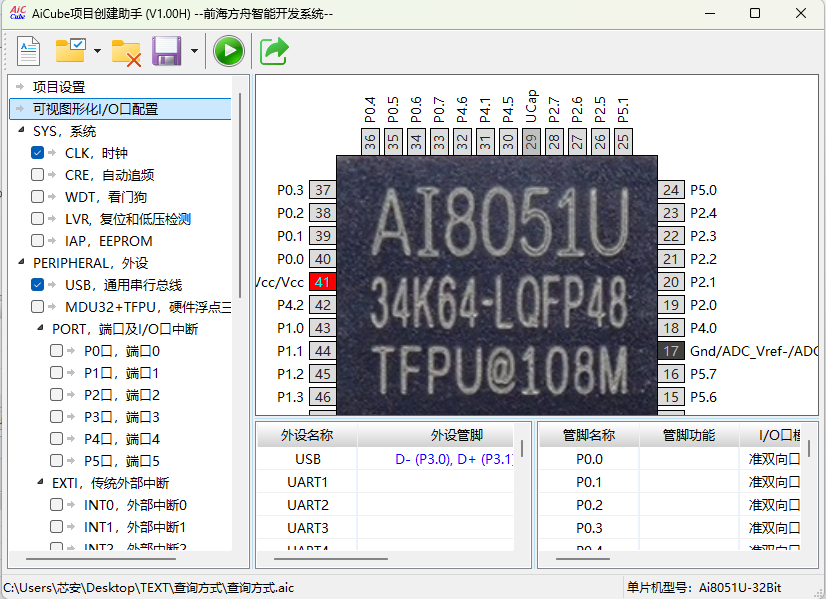This screenshot has width=826, height=599.
Task: Click pin 40 P0.0 on chip
Action: click(x=322, y=259)
